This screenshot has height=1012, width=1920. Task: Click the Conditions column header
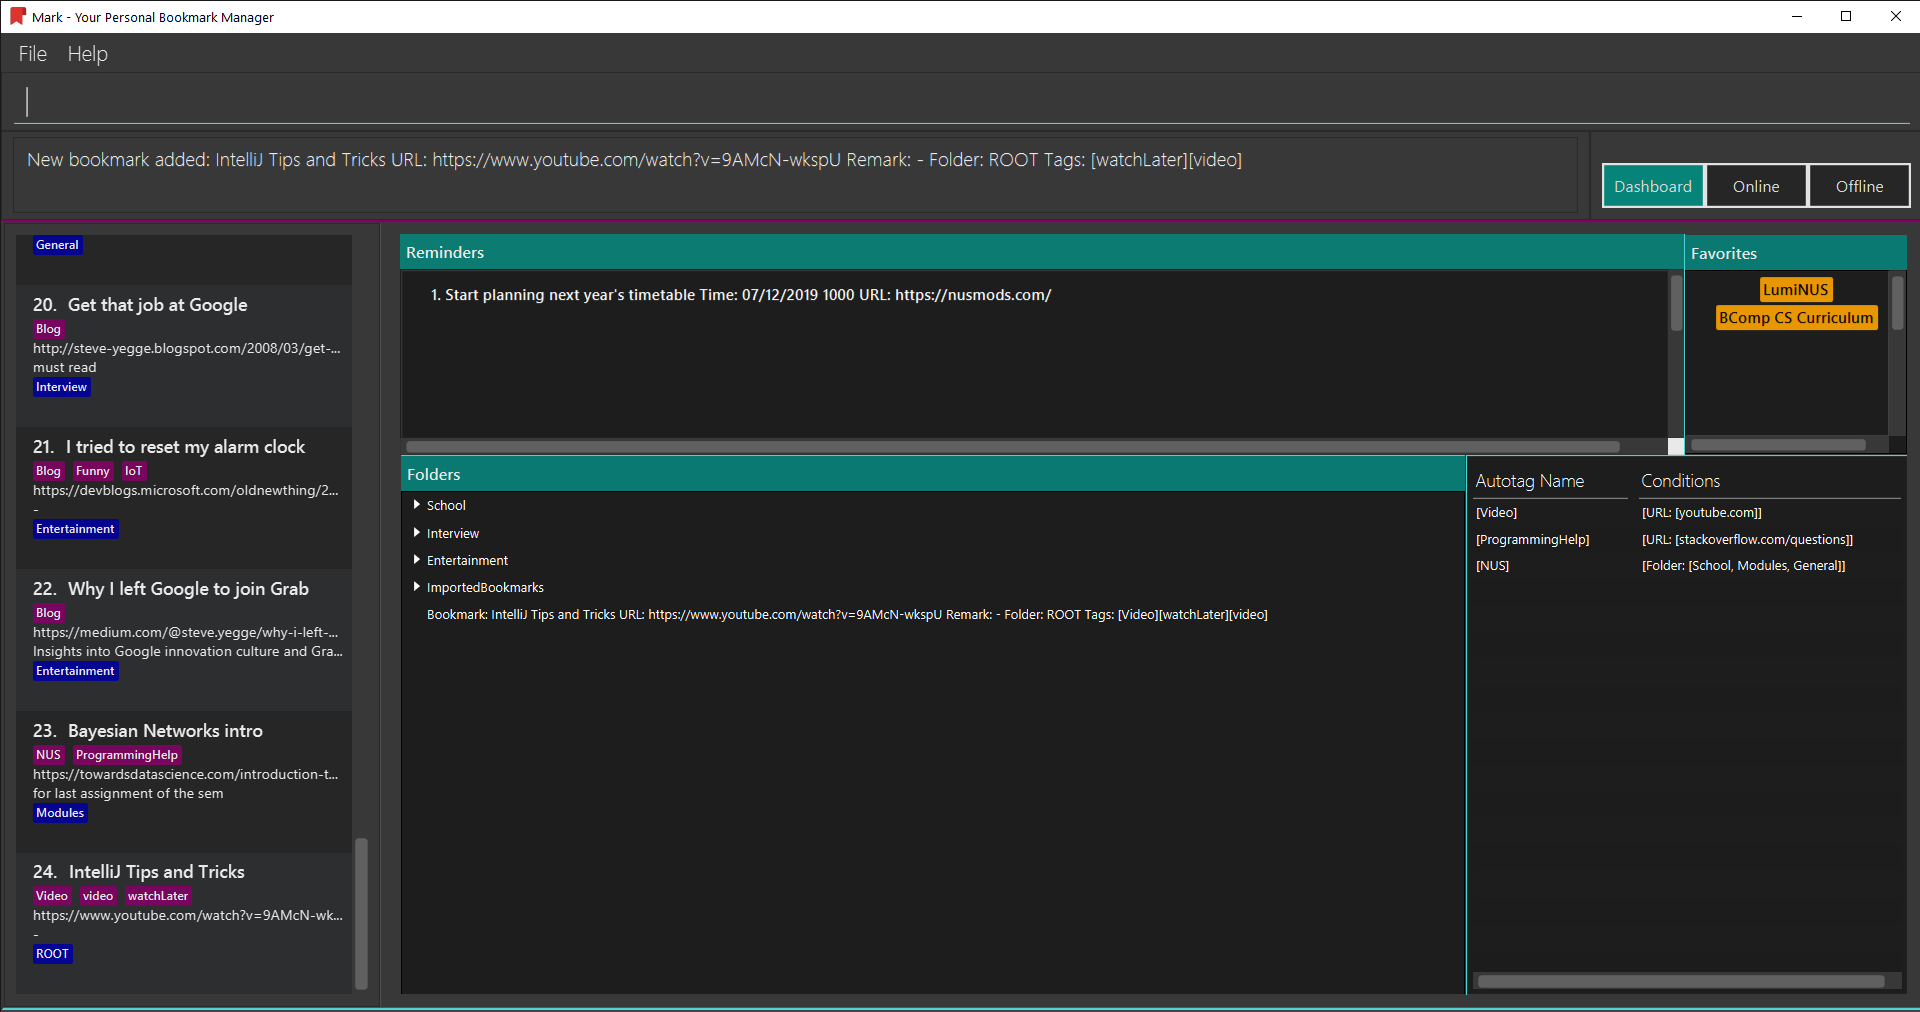point(1681,481)
